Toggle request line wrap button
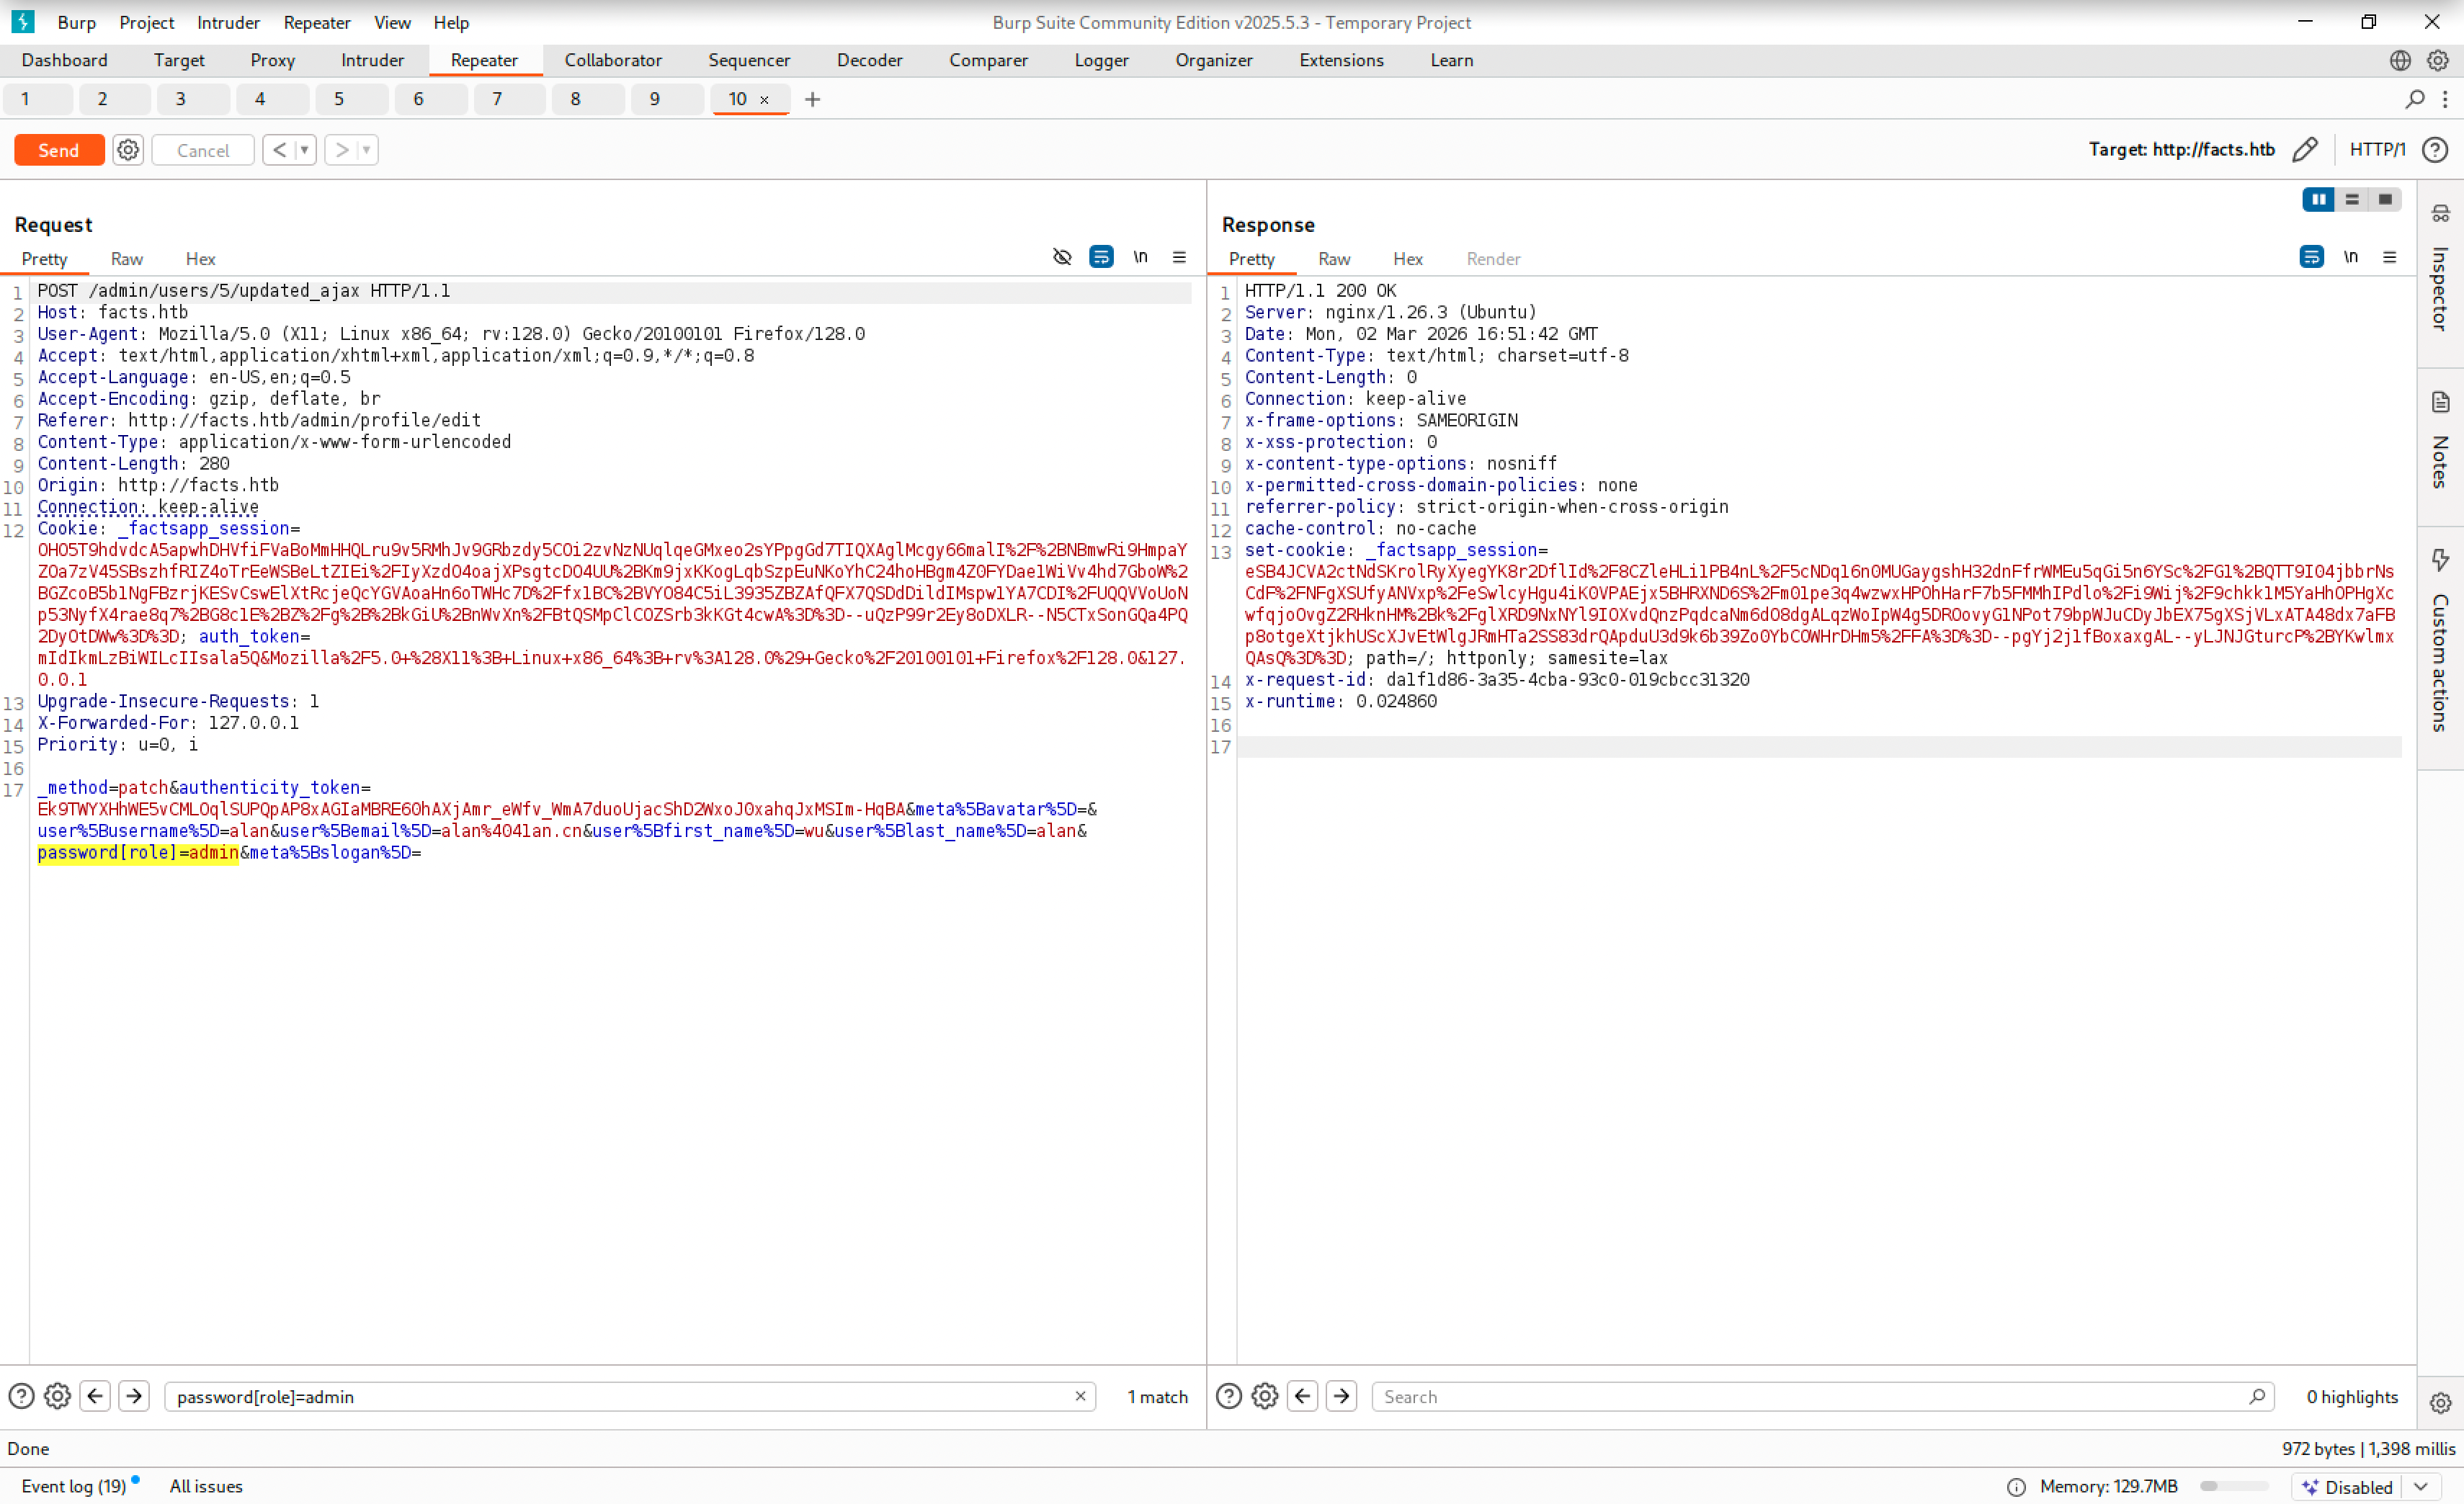 pyautogui.click(x=1101, y=257)
